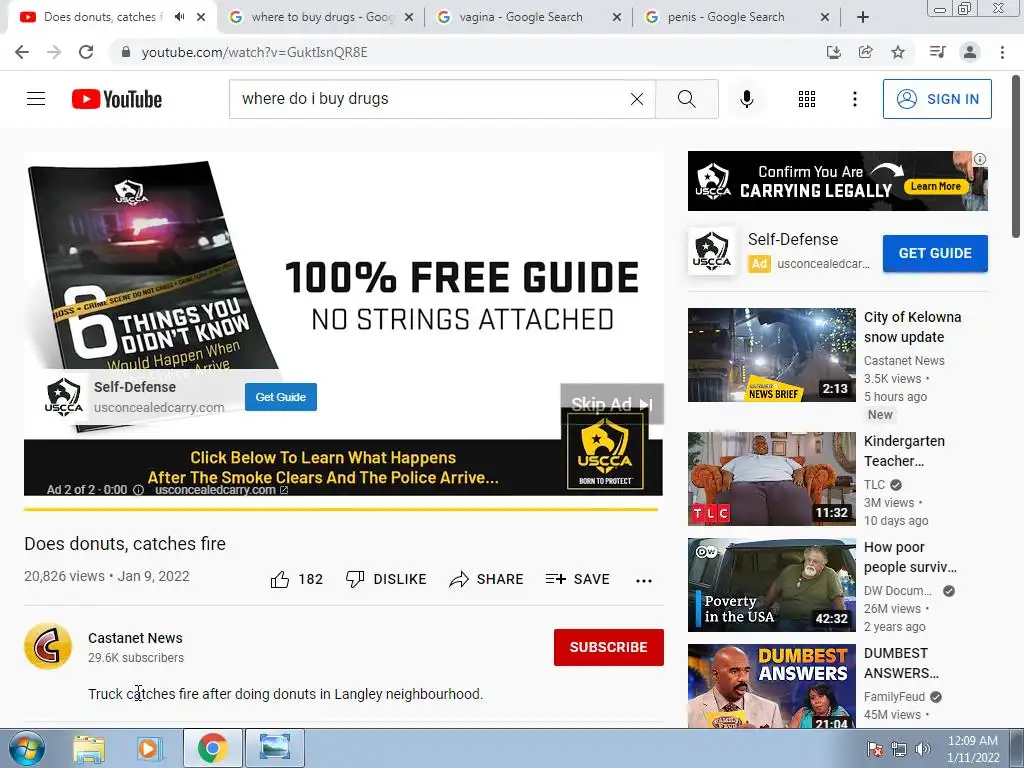Open Chrome media controls icon
Viewport: 1024px width, 768px height.
pyautogui.click(x=937, y=52)
